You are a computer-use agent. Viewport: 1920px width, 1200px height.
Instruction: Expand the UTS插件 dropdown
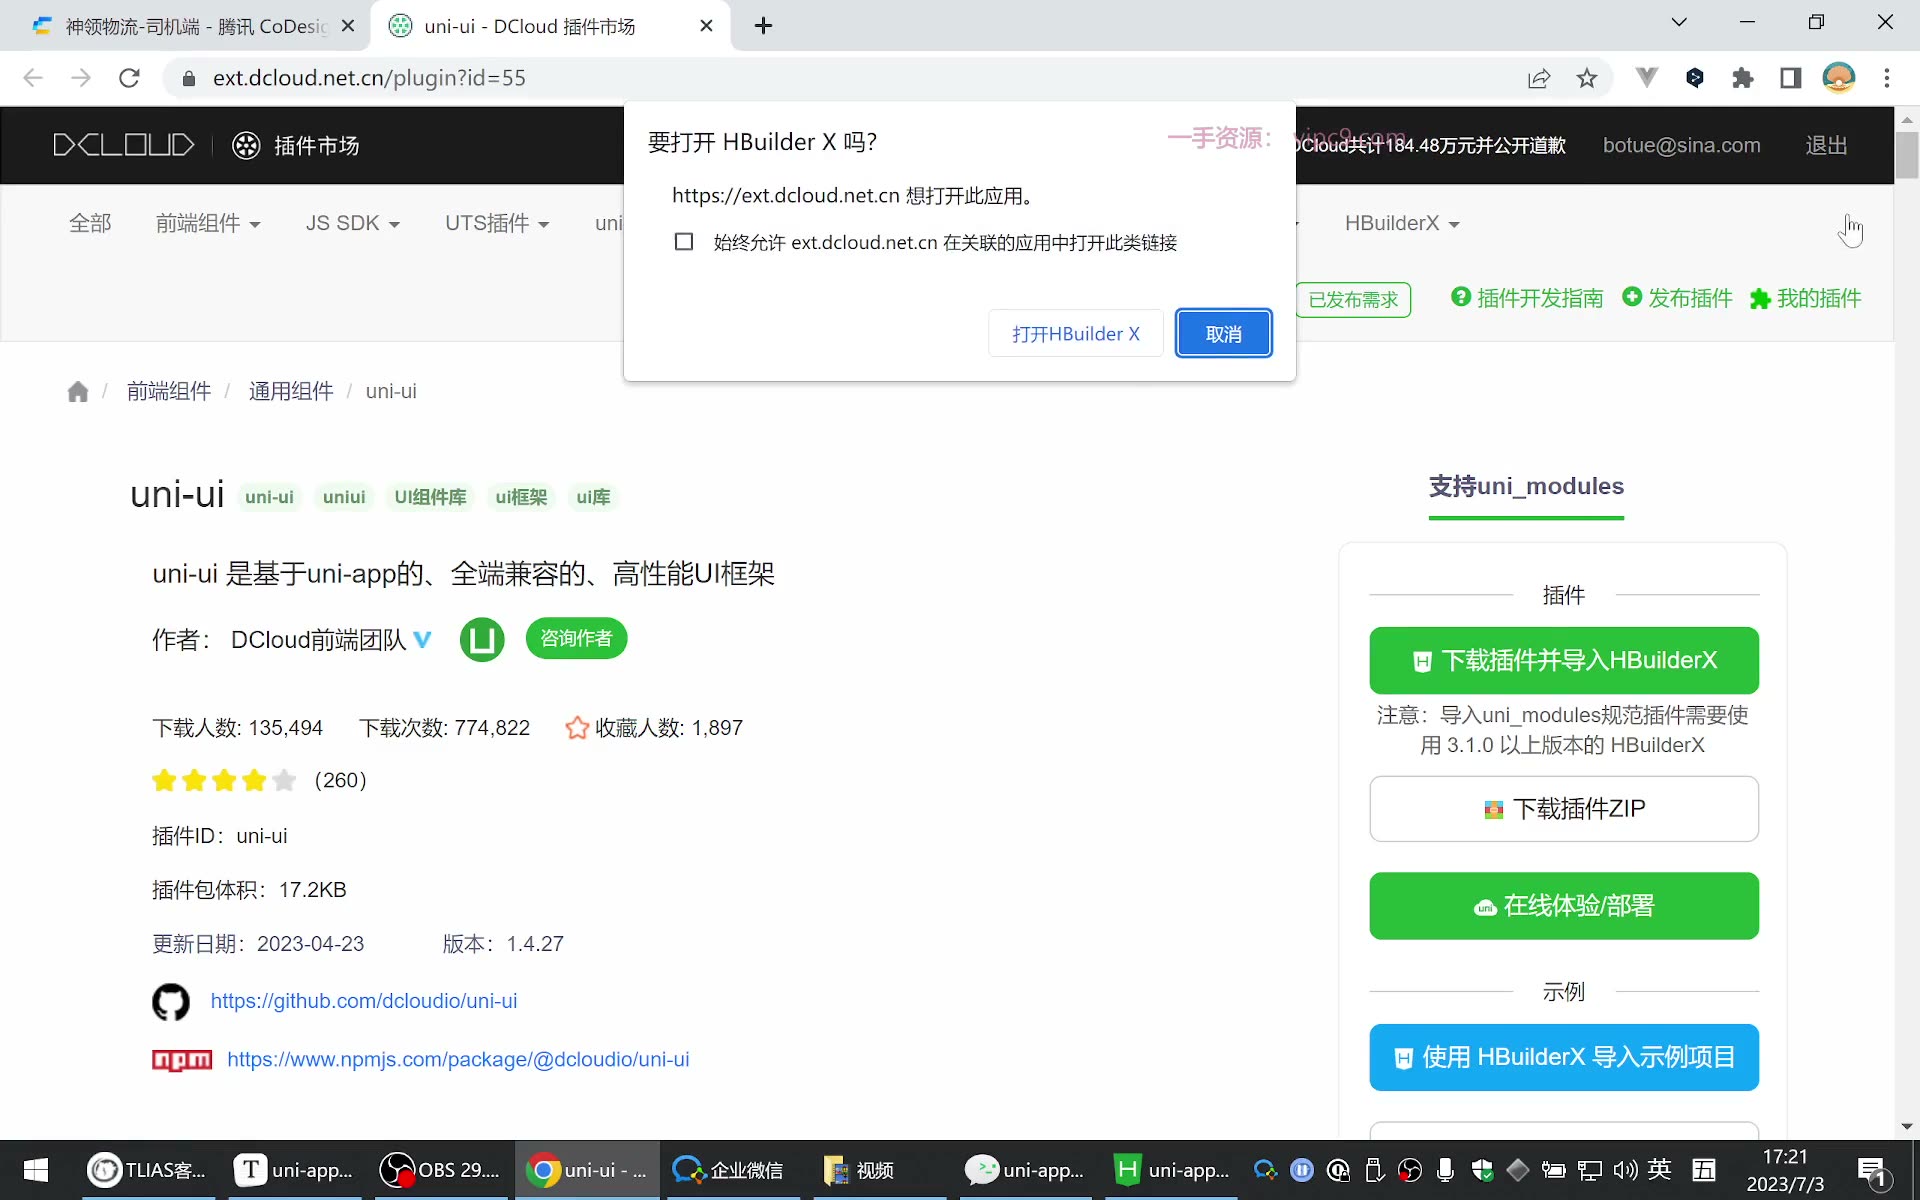497,223
